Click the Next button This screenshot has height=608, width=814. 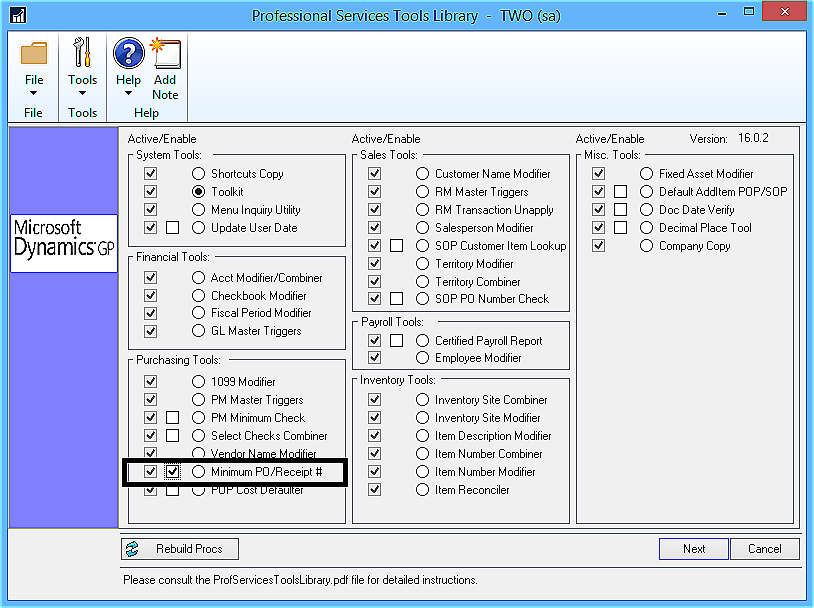click(693, 548)
